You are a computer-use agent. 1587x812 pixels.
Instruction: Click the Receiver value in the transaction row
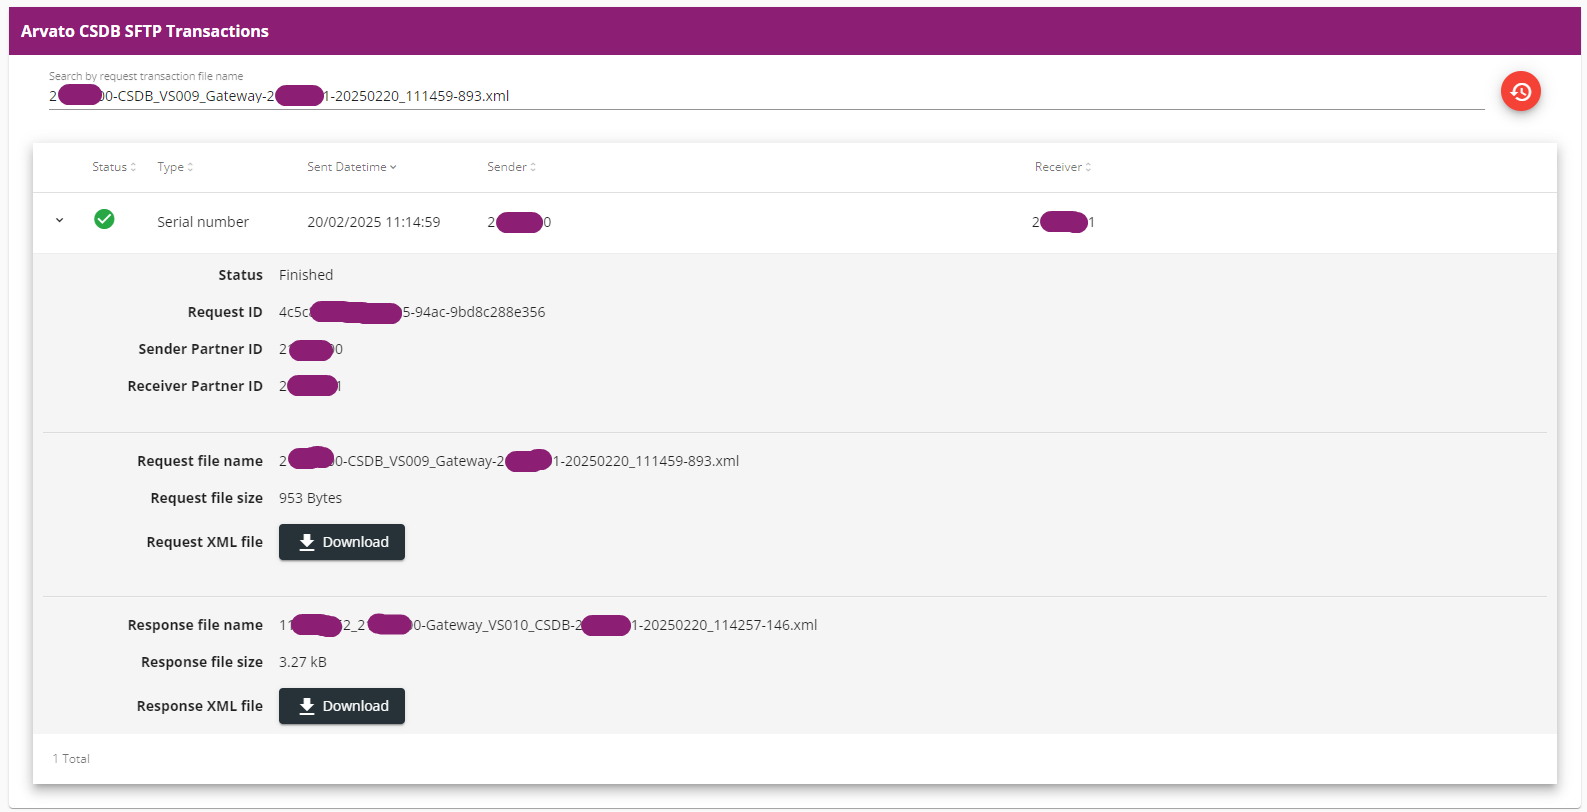1063,222
